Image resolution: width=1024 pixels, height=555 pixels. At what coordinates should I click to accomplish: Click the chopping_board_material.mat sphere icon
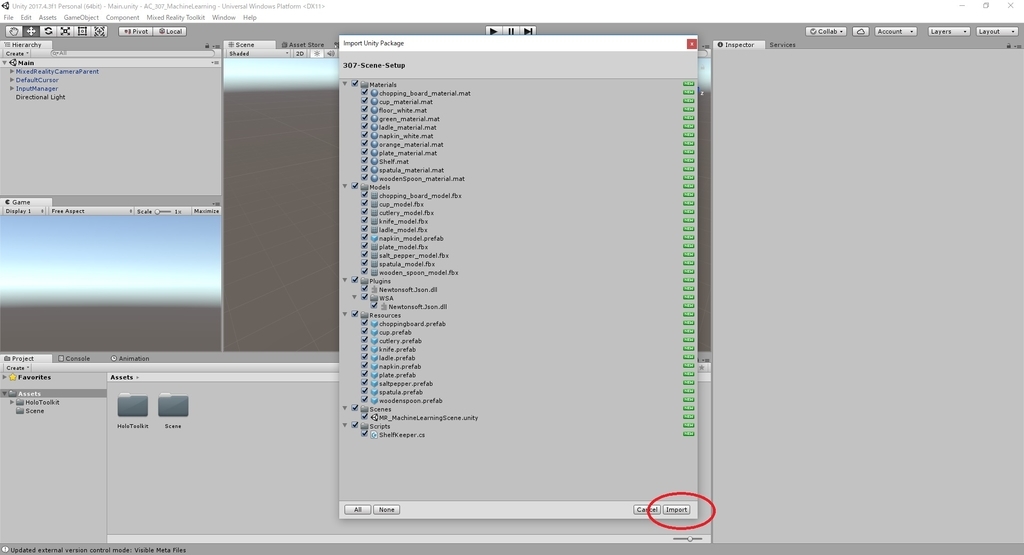pos(375,93)
